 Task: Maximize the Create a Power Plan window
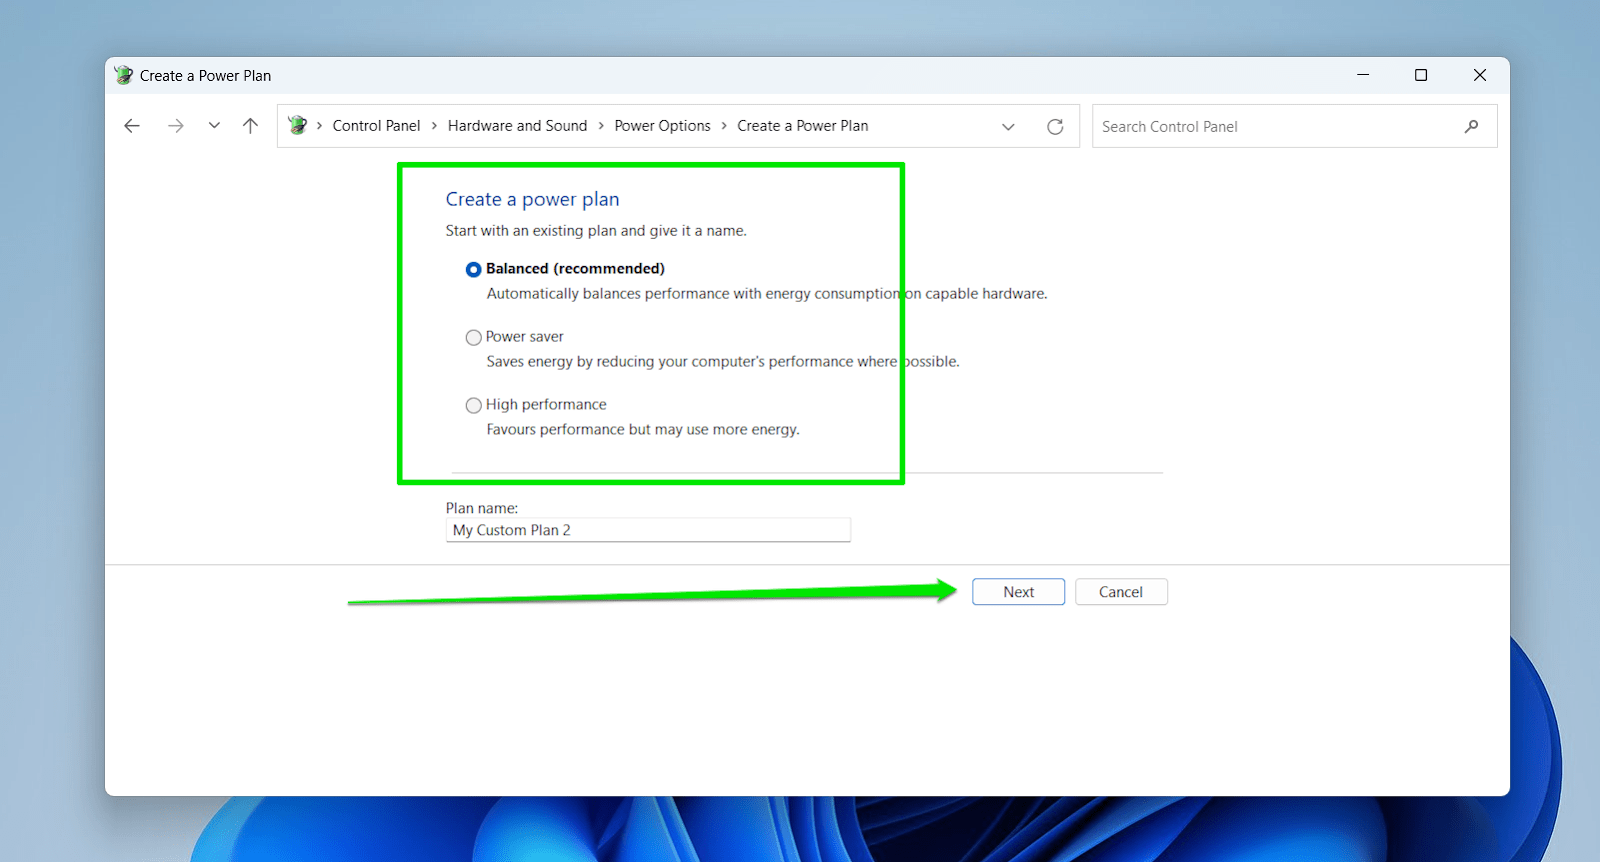pos(1421,75)
